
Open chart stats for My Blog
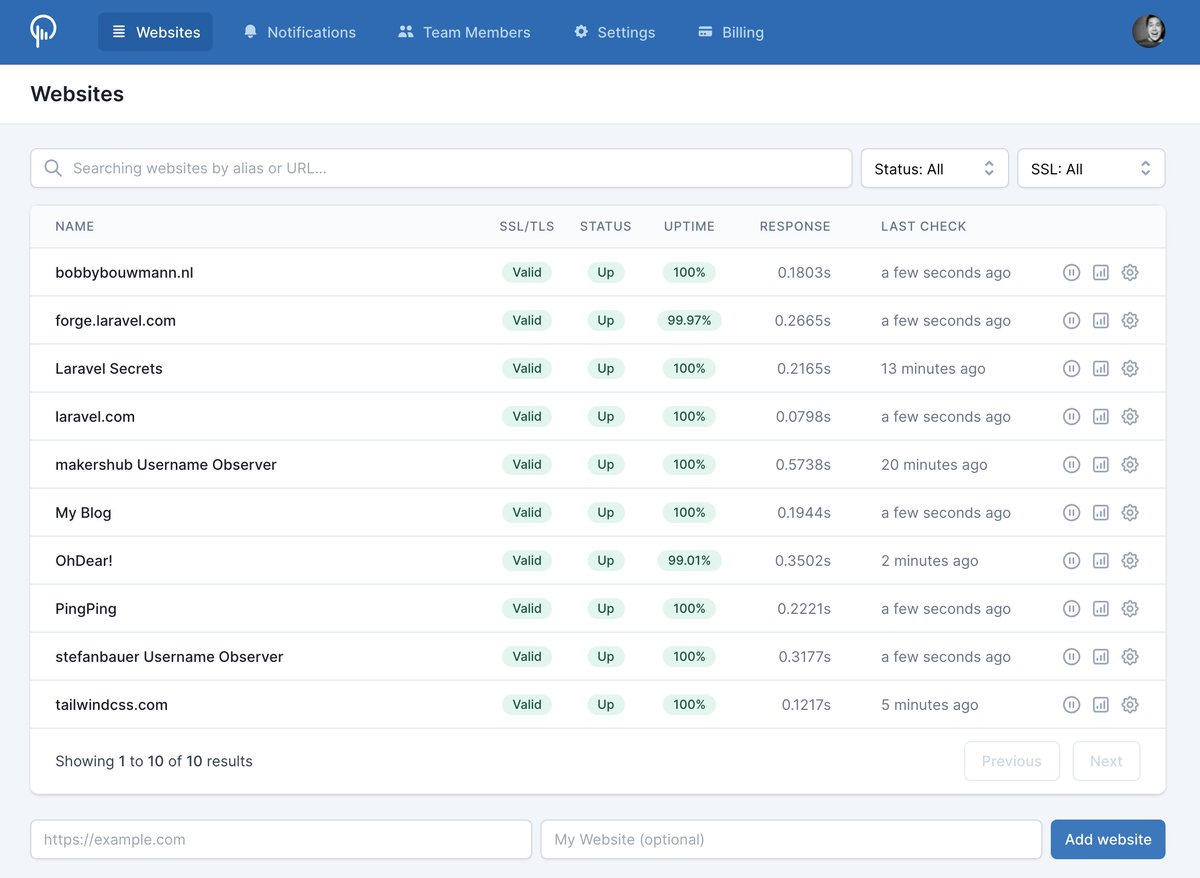coord(1101,512)
